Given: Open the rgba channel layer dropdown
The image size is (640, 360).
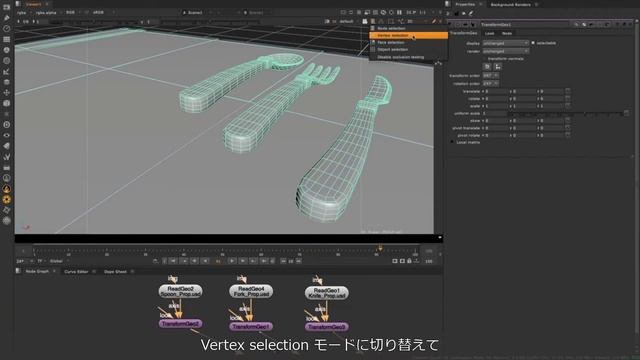Looking at the screenshot, I should pos(24,13).
